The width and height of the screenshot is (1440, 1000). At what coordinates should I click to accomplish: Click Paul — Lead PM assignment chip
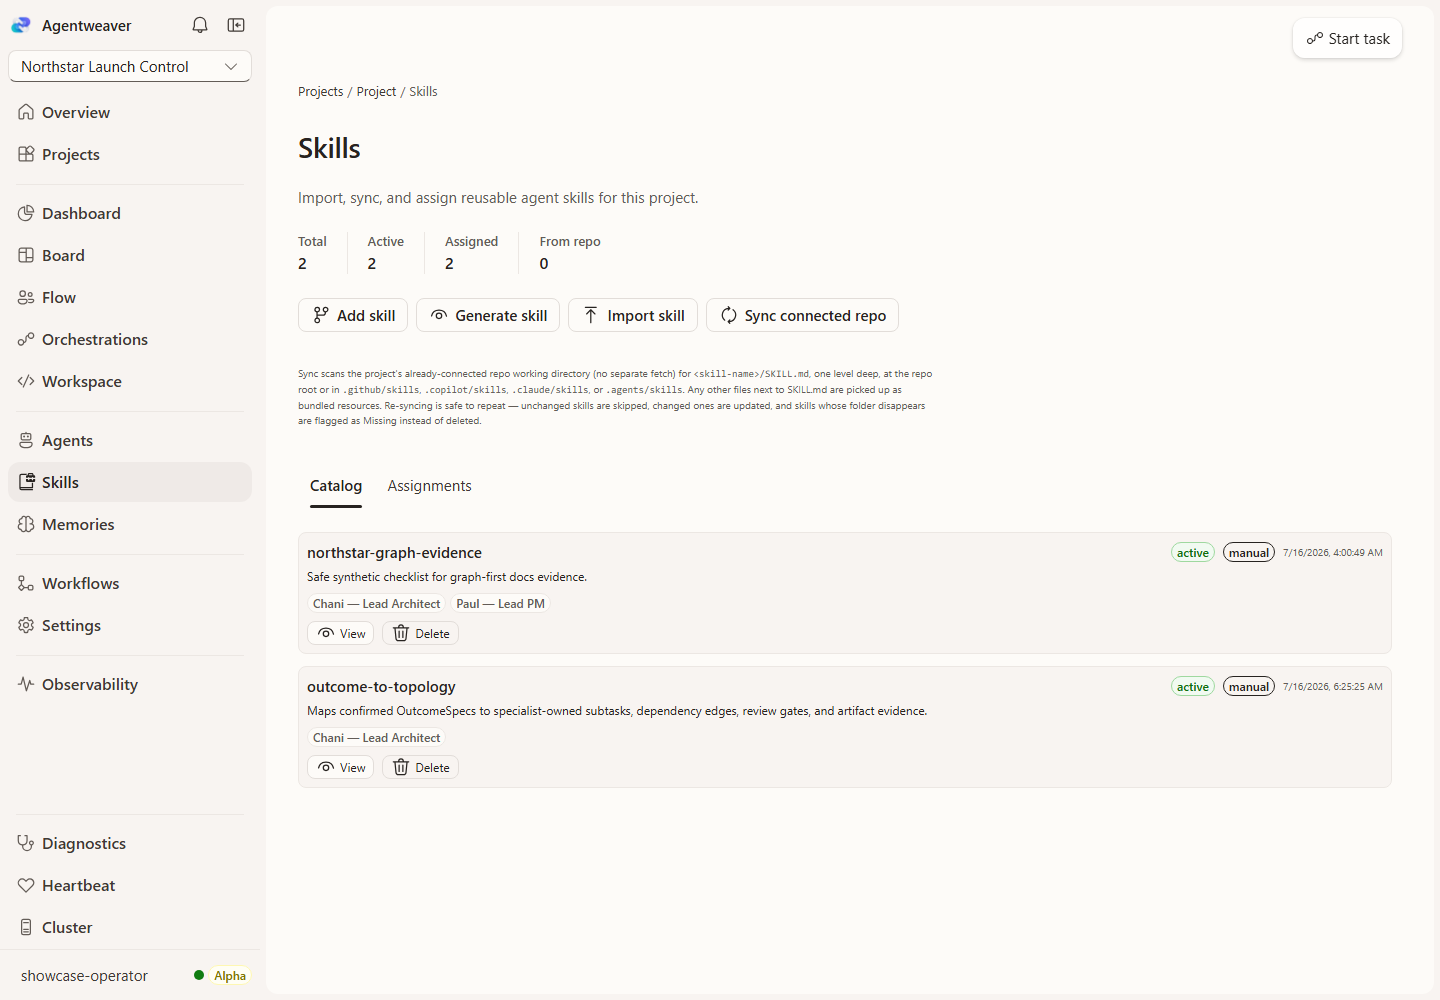(500, 604)
